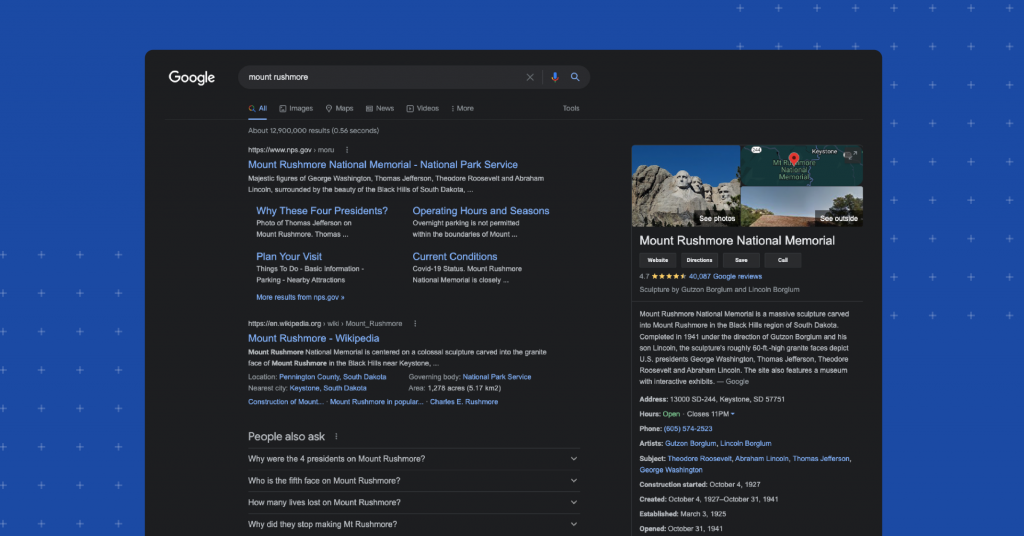Open Plan Your Visit sitelink
Image resolution: width=1024 pixels, height=536 pixels.
(x=289, y=257)
